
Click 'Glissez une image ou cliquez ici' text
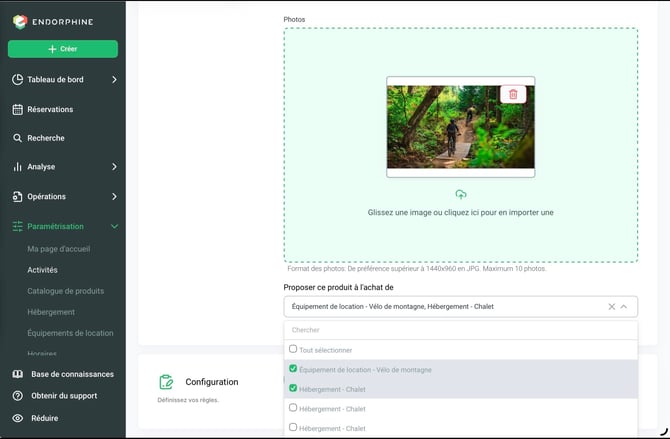point(461,212)
